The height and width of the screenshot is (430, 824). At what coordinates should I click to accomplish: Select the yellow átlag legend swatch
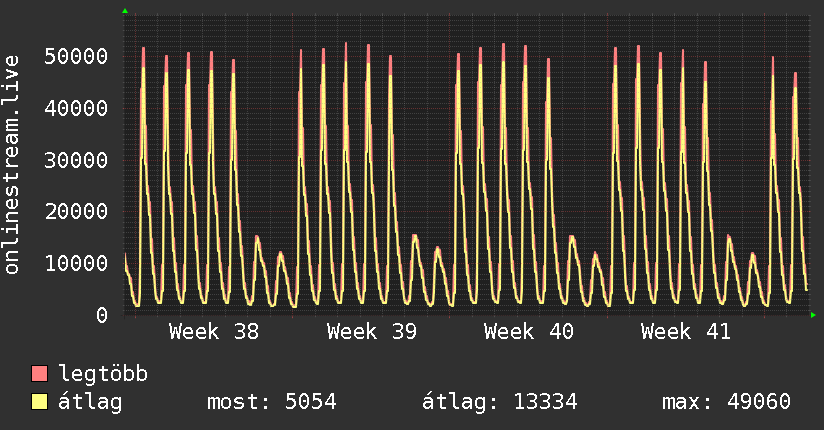click(39, 402)
